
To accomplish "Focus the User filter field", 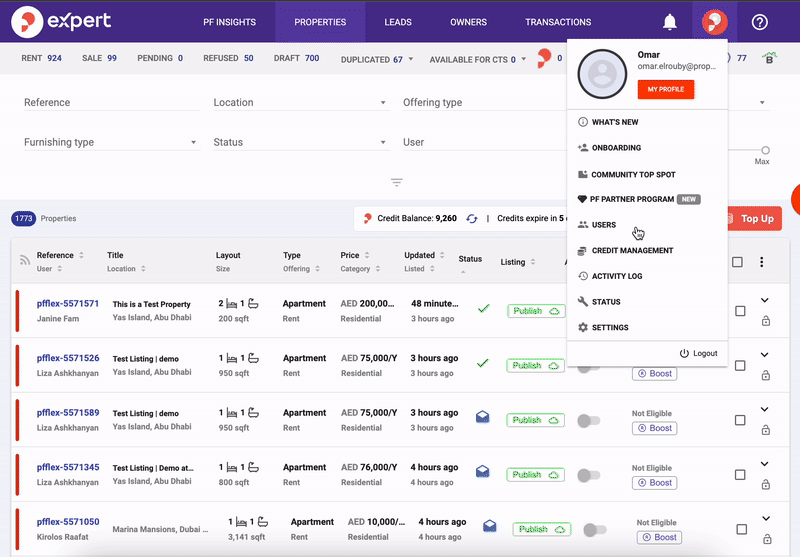I will (484, 142).
